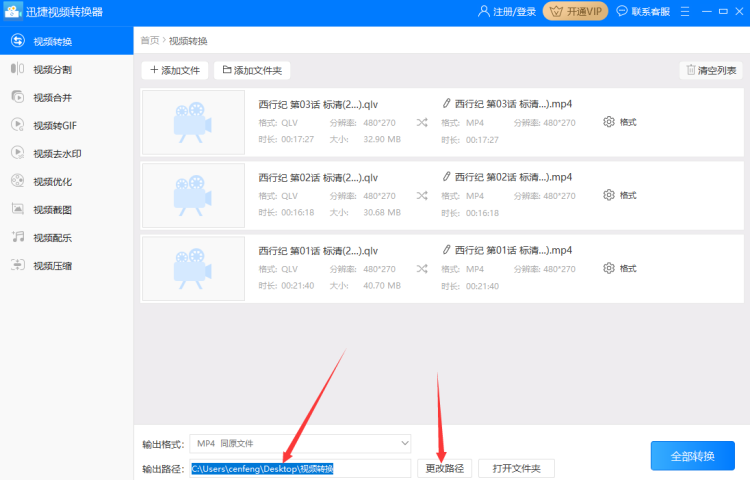
Task: Click the file size value 30.68 MB
Action: 382,212
